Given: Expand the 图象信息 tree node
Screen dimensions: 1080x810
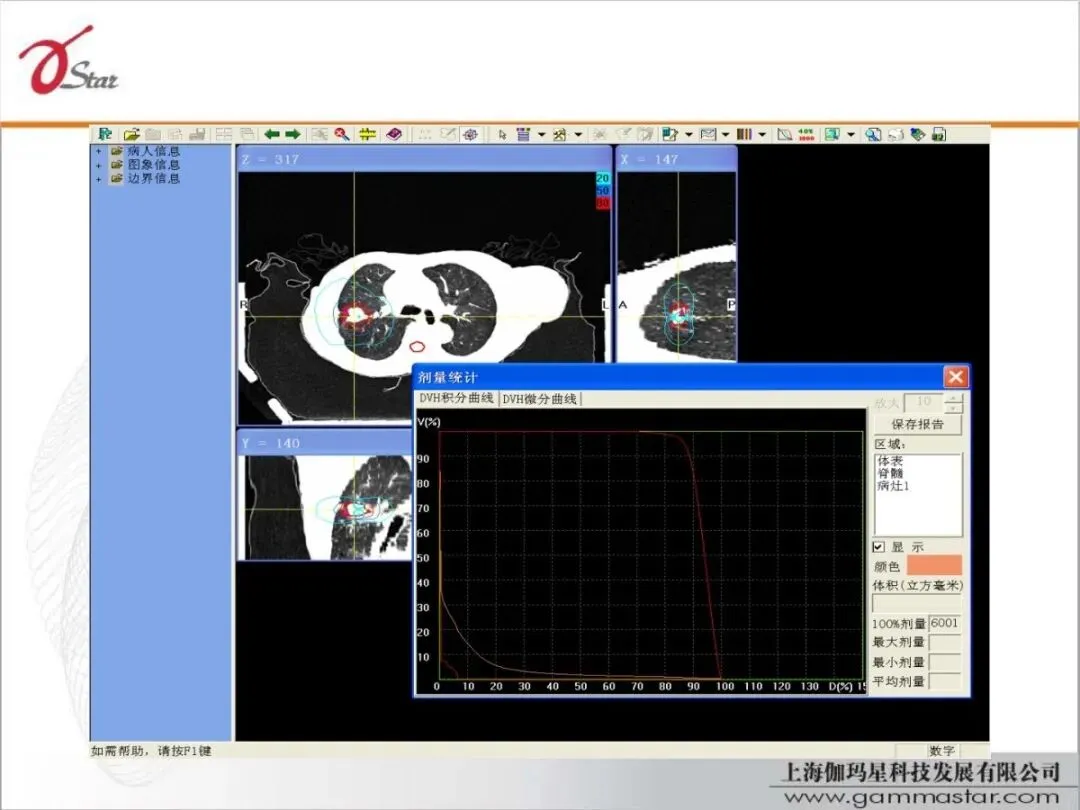Looking at the screenshot, I should click(98, 165).
